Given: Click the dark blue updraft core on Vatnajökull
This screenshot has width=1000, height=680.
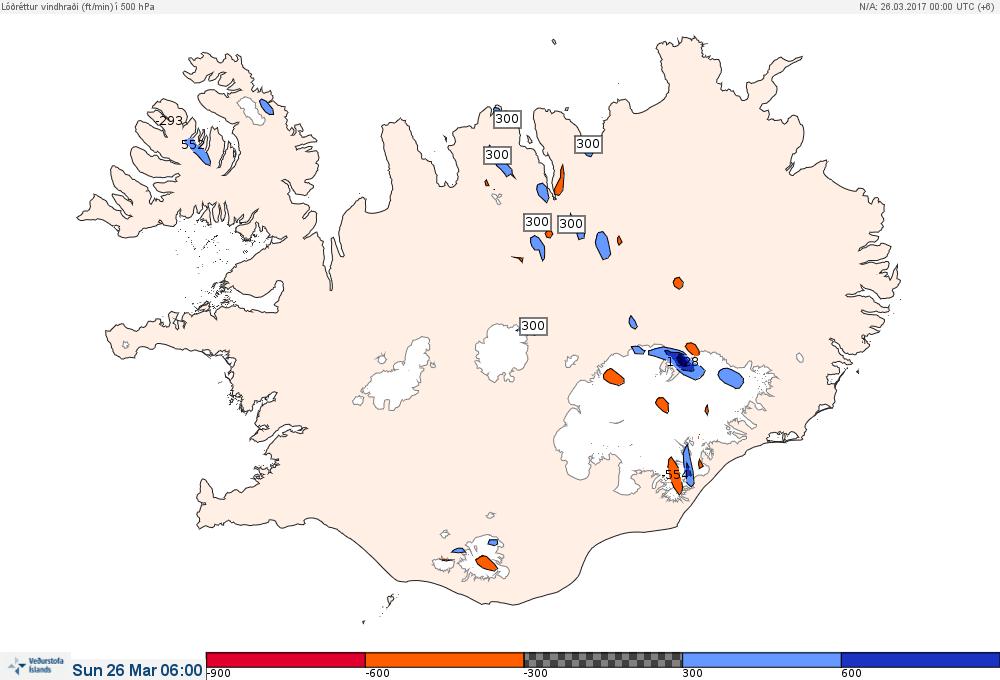Looking at the screenshot, I should (682, 362).
